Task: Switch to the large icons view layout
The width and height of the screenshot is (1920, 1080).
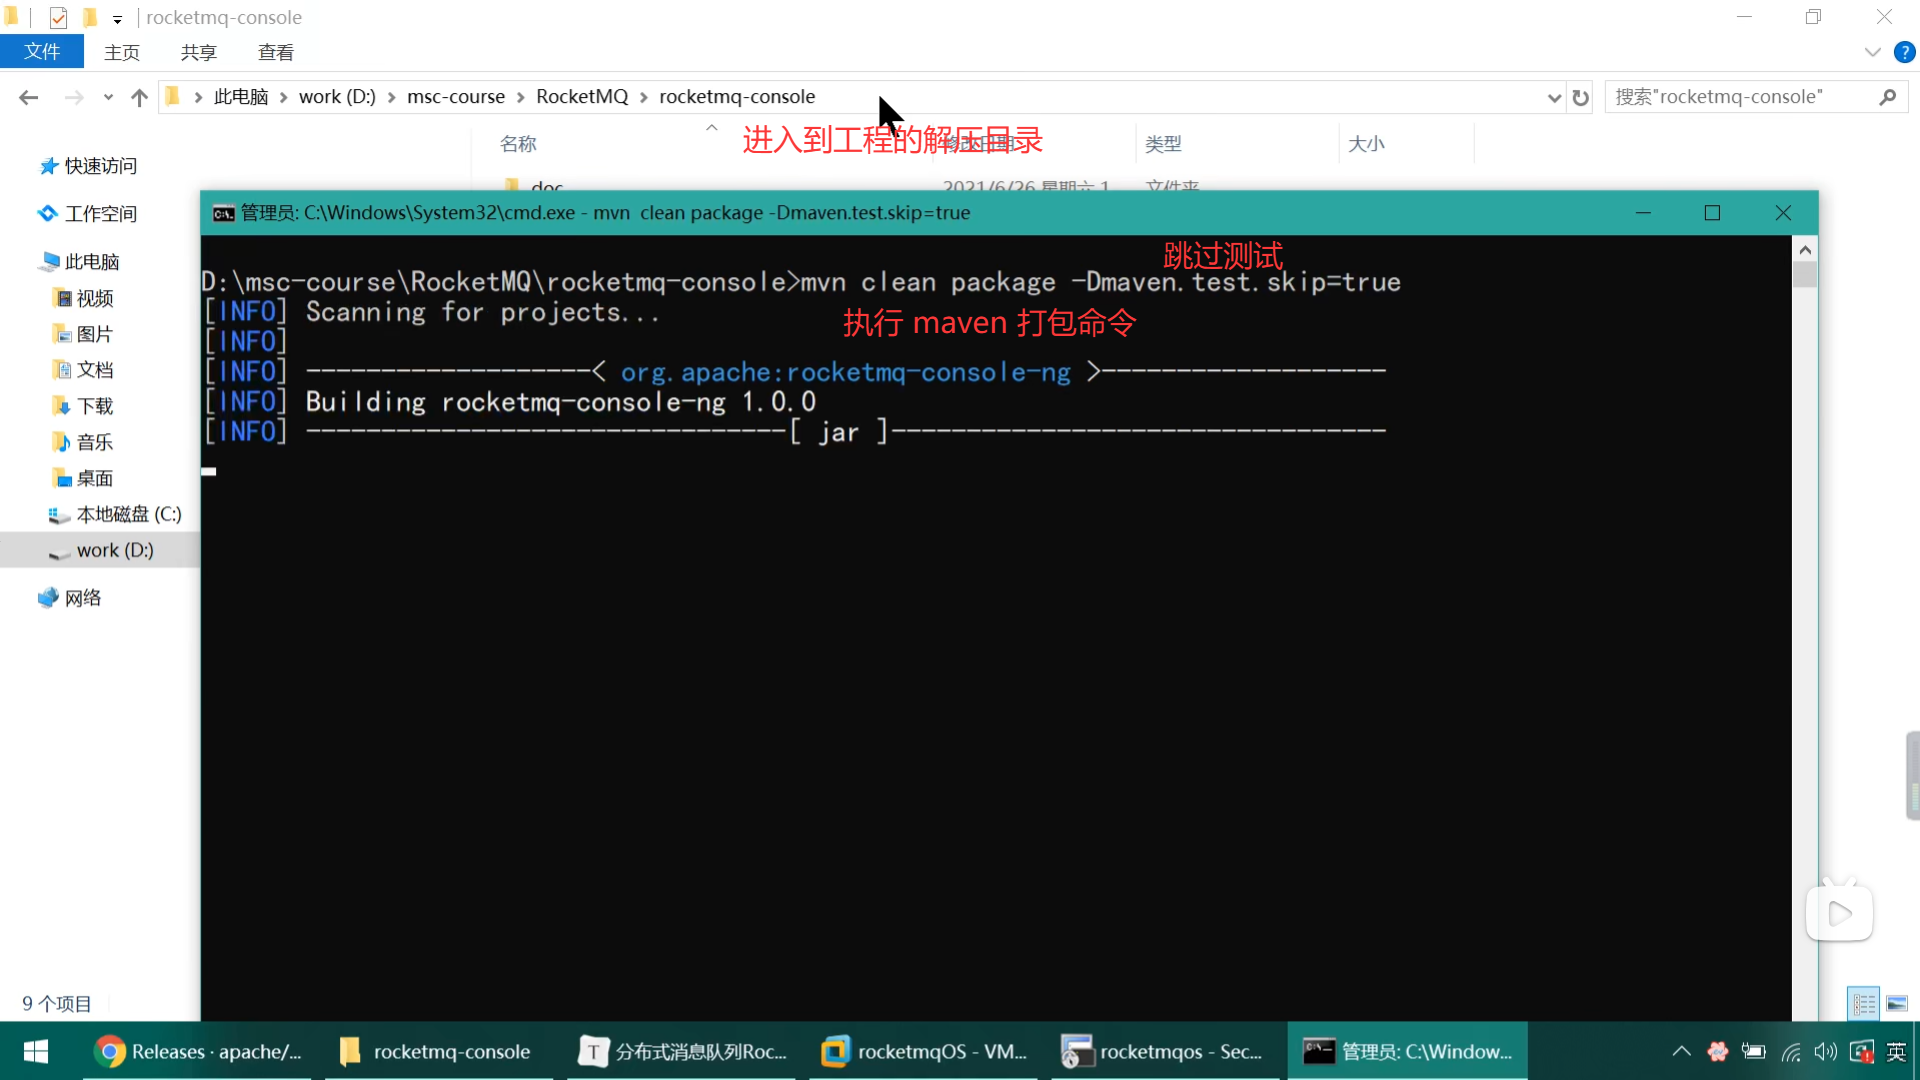Action: tap(1897, 1003)
